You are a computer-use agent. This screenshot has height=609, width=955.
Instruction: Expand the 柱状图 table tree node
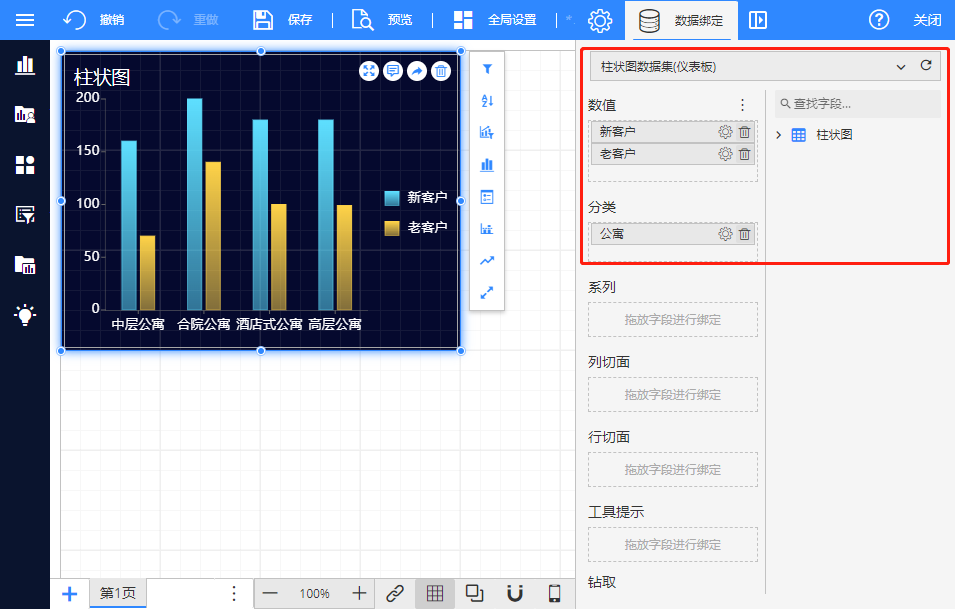click(x=779, y=135)
